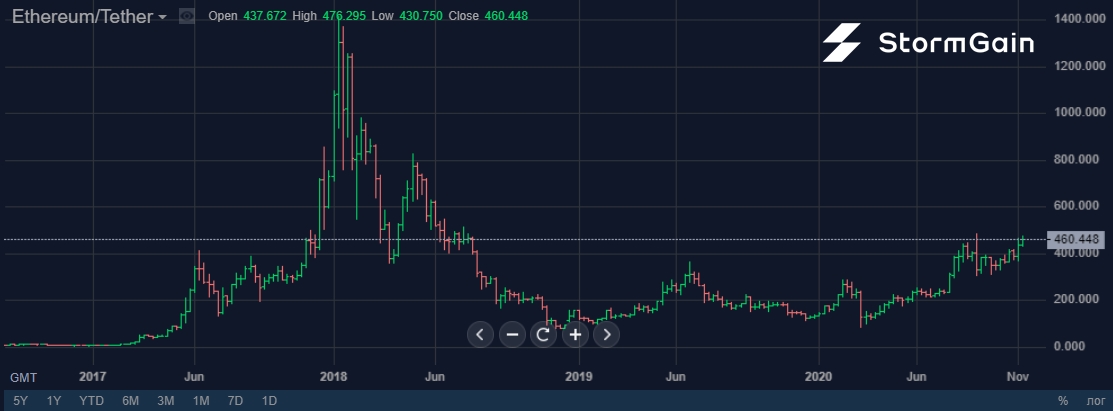This screenshot has height=411, width=1113.
Task: Select the 1D time range
Action: [269, 401]
